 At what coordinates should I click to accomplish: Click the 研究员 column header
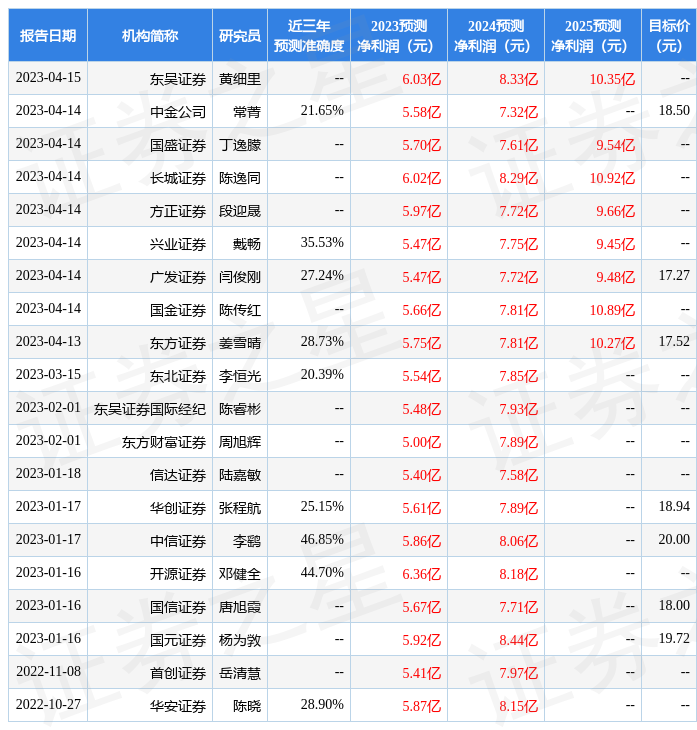240,35
